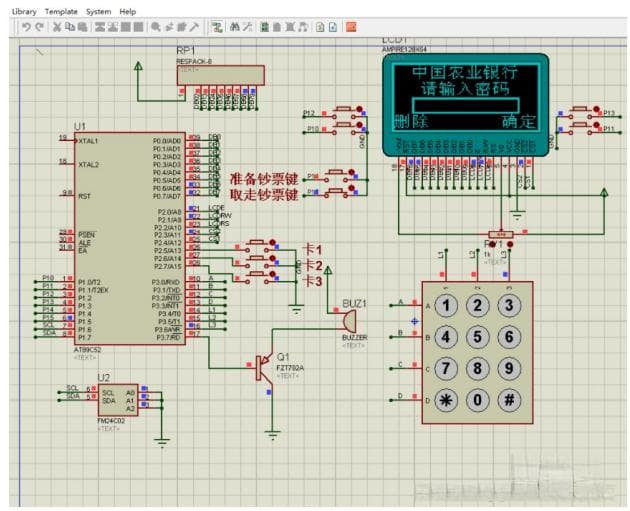The image size is (630, 511).
Task: Push the 取走钞票键 push-button switch
Action: click(x=337, y=191)
